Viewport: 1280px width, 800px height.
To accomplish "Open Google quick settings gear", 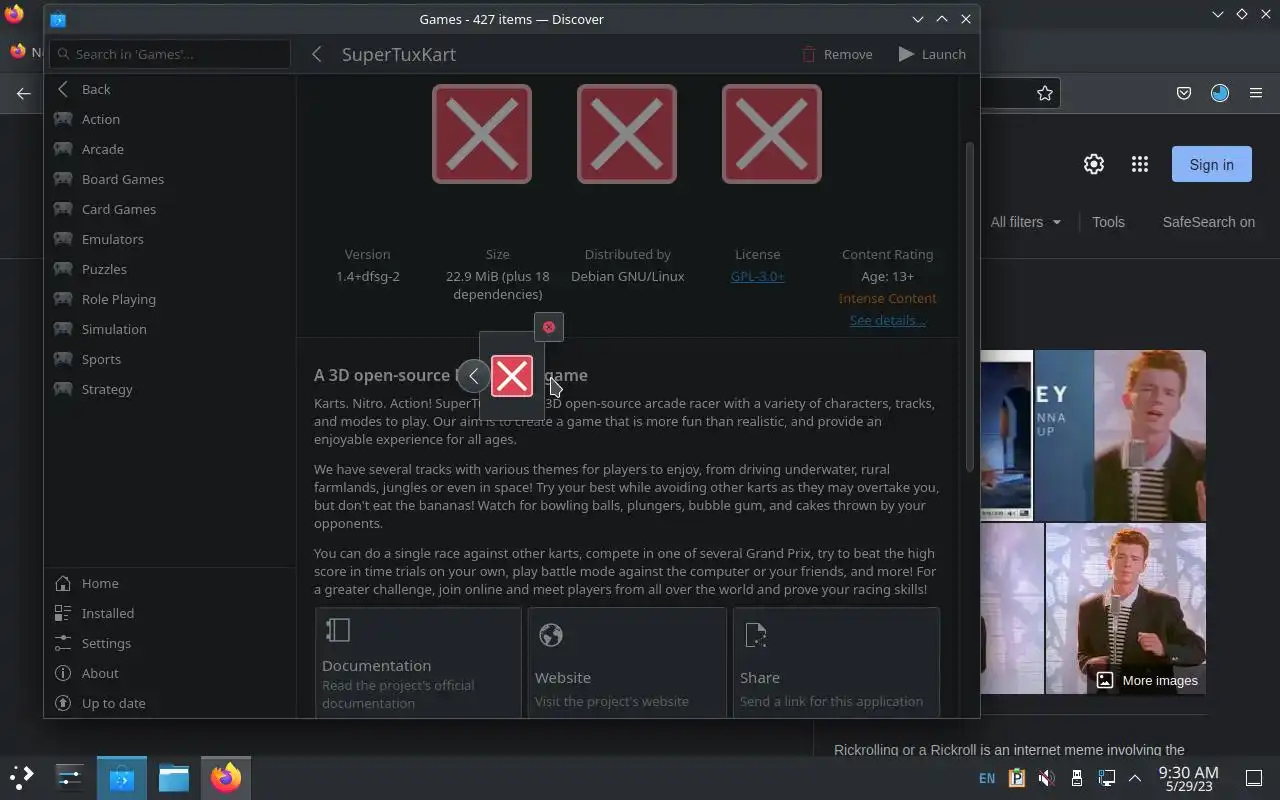I will point(1094,165).
